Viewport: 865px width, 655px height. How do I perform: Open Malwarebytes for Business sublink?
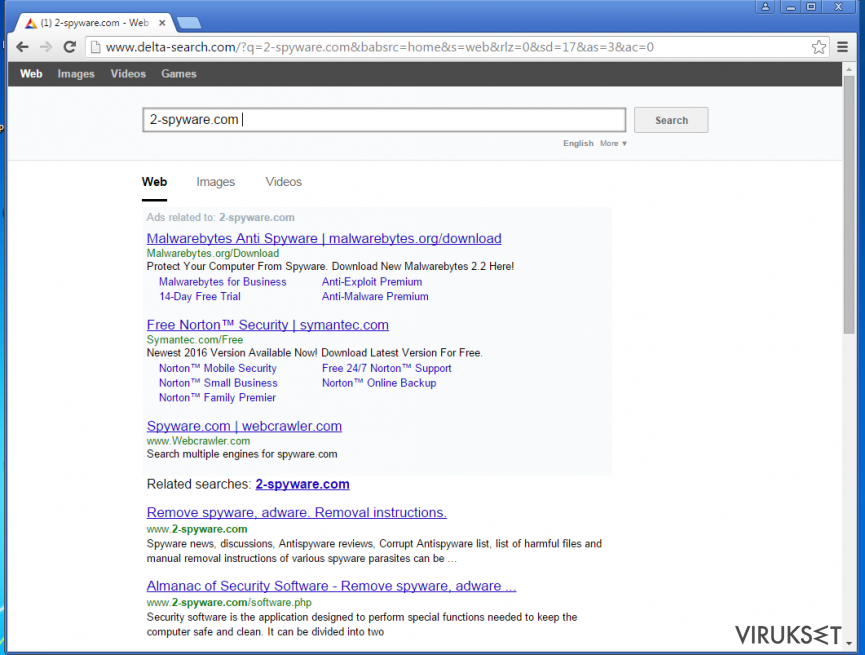(223, 282)
